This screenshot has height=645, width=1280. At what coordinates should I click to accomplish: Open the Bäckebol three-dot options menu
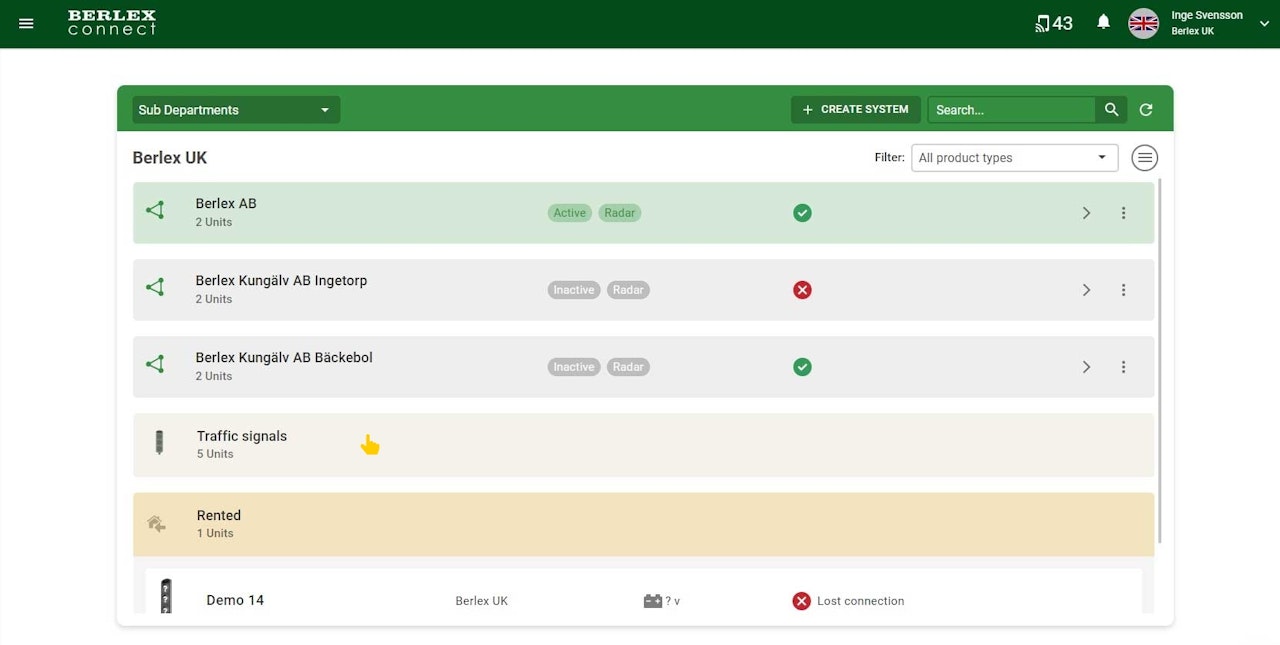click(1123, 367)
